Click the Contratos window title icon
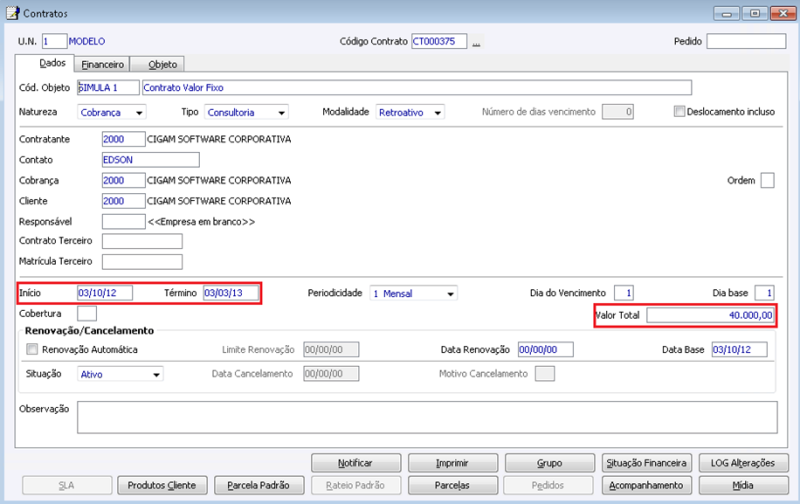Viewport: 800px width, 504px height. (x=12, y=13)
